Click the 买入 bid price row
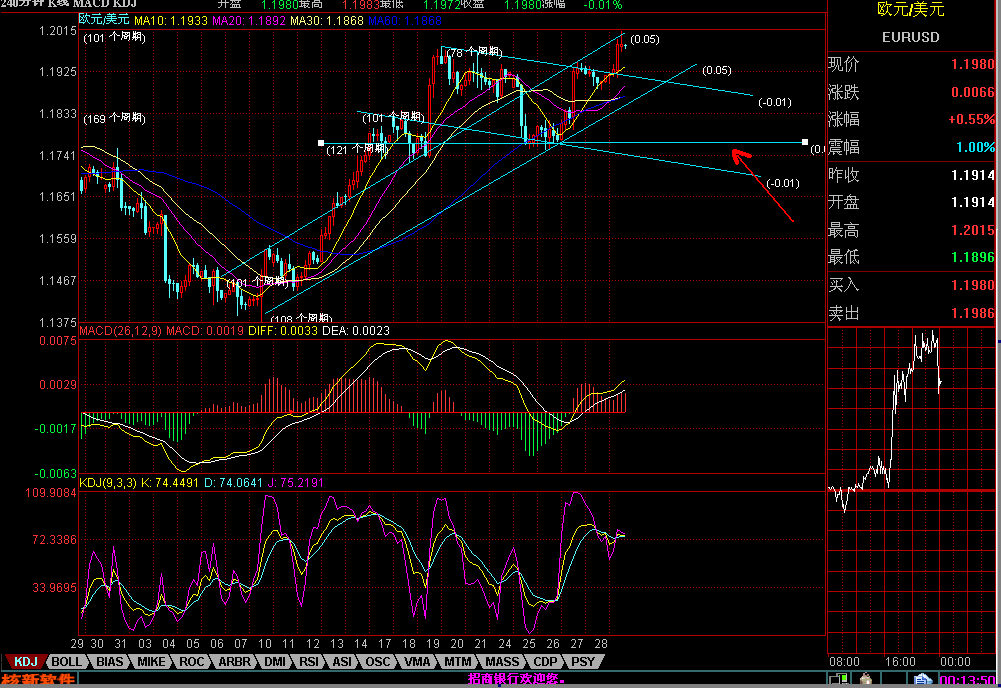This screenshot has height=688, width=1001. 911,285
